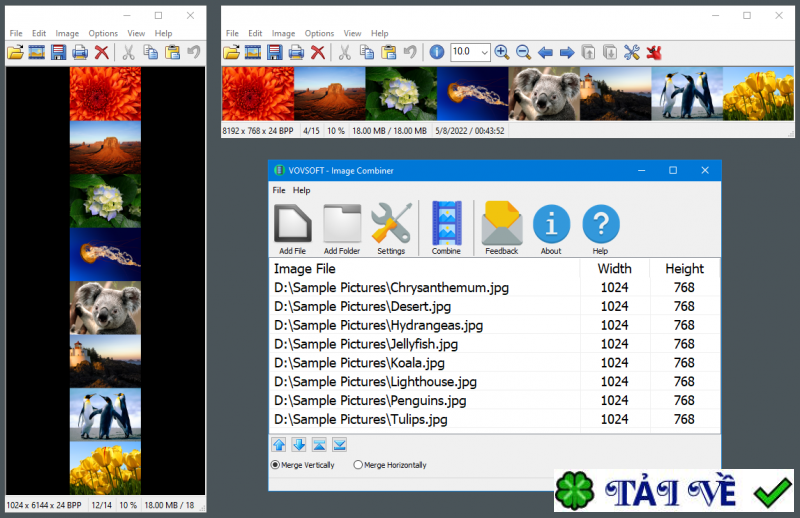Click status text 8192 x 768 x 24 BPP
Screen dimensions: 800x518
258,131
